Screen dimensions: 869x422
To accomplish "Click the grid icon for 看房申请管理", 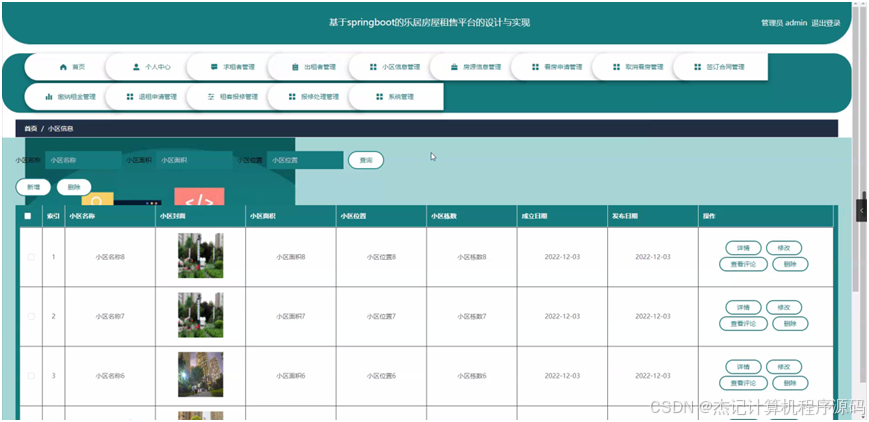I will click(535, 67).
